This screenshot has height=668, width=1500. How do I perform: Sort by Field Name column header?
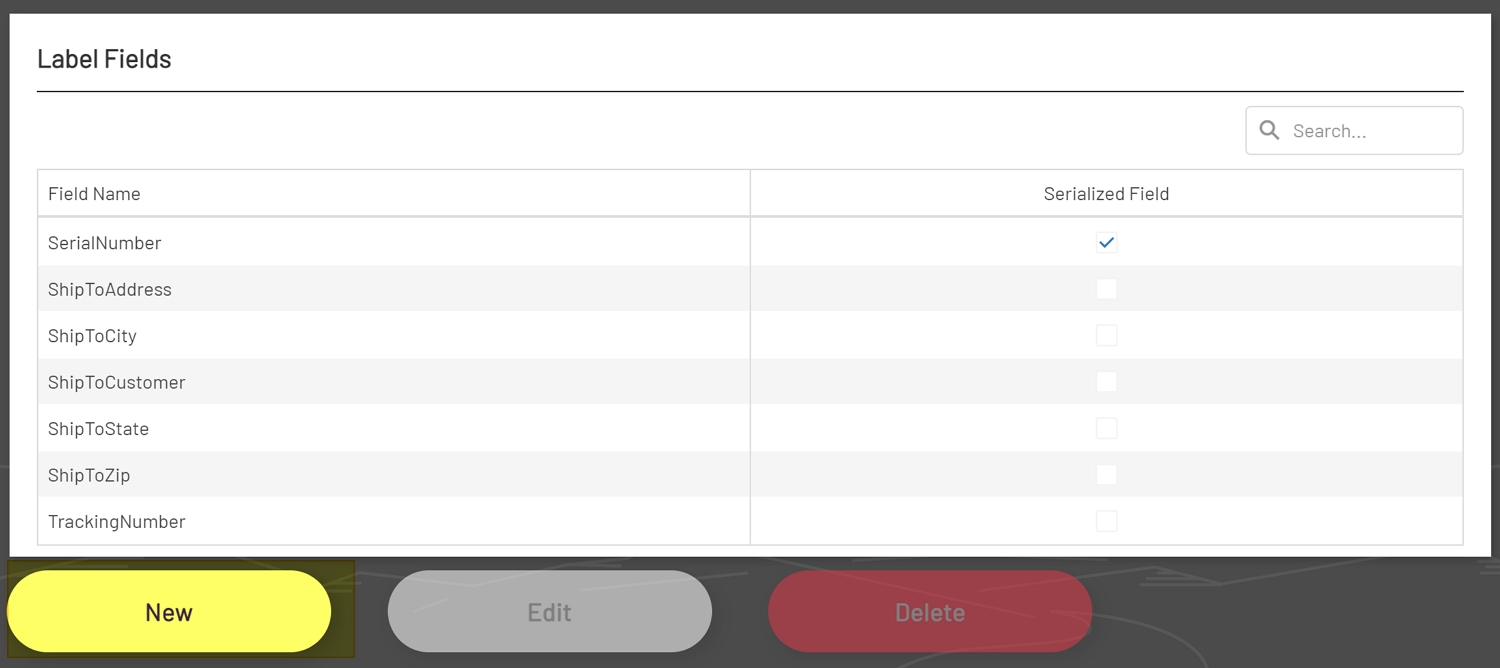[94, 194]
